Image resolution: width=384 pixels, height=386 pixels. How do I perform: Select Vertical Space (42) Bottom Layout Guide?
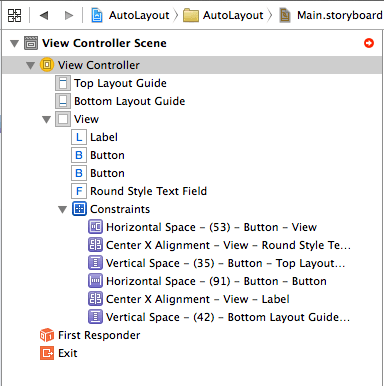click(x=228, y=317)
